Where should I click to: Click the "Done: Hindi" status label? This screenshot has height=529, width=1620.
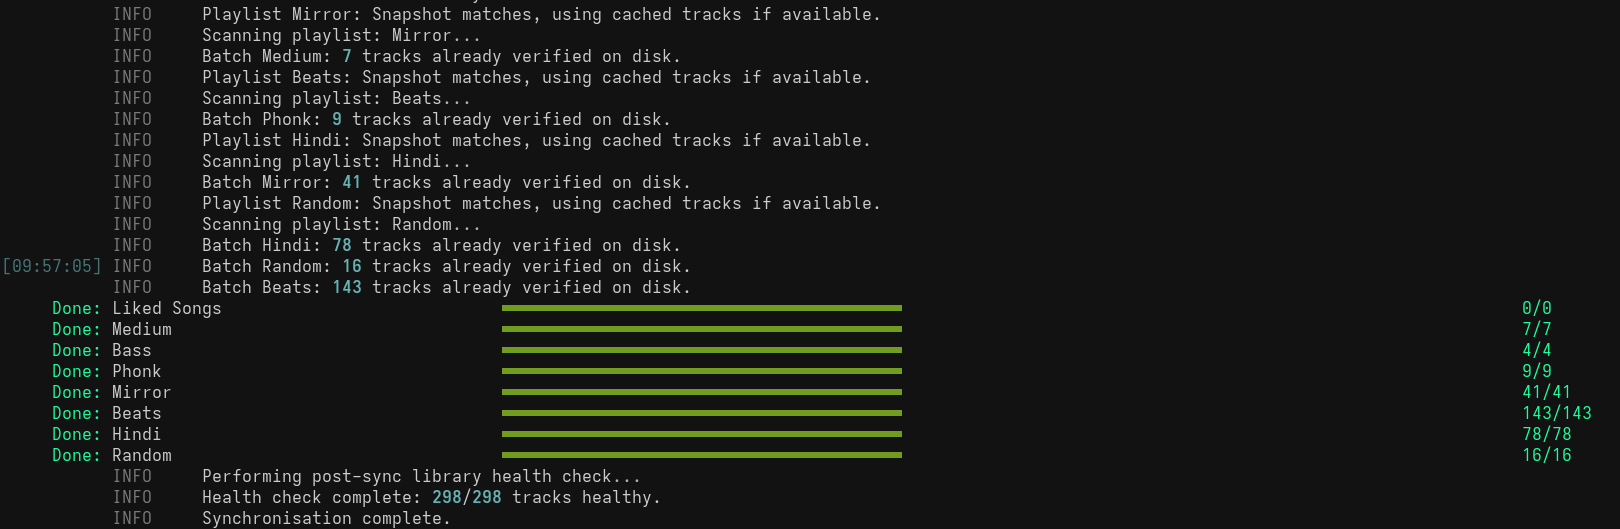click(106, 434)
